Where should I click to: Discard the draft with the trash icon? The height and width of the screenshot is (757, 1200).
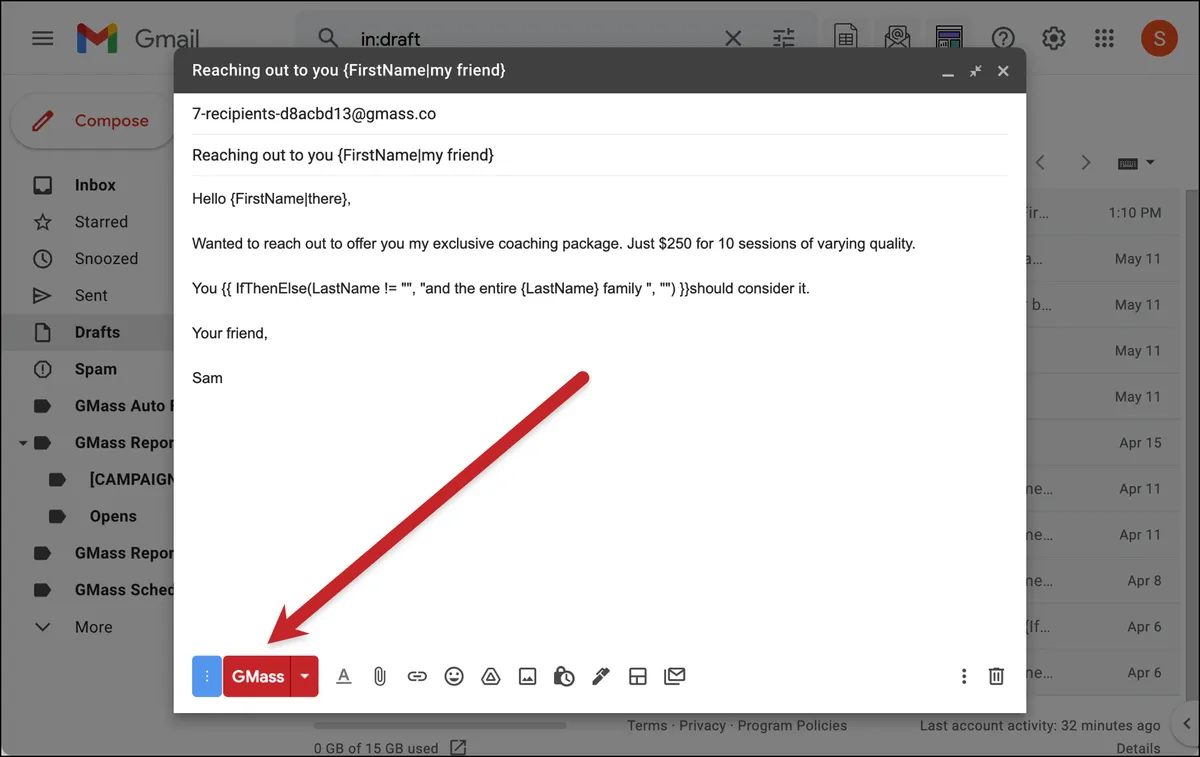(996, 677)
